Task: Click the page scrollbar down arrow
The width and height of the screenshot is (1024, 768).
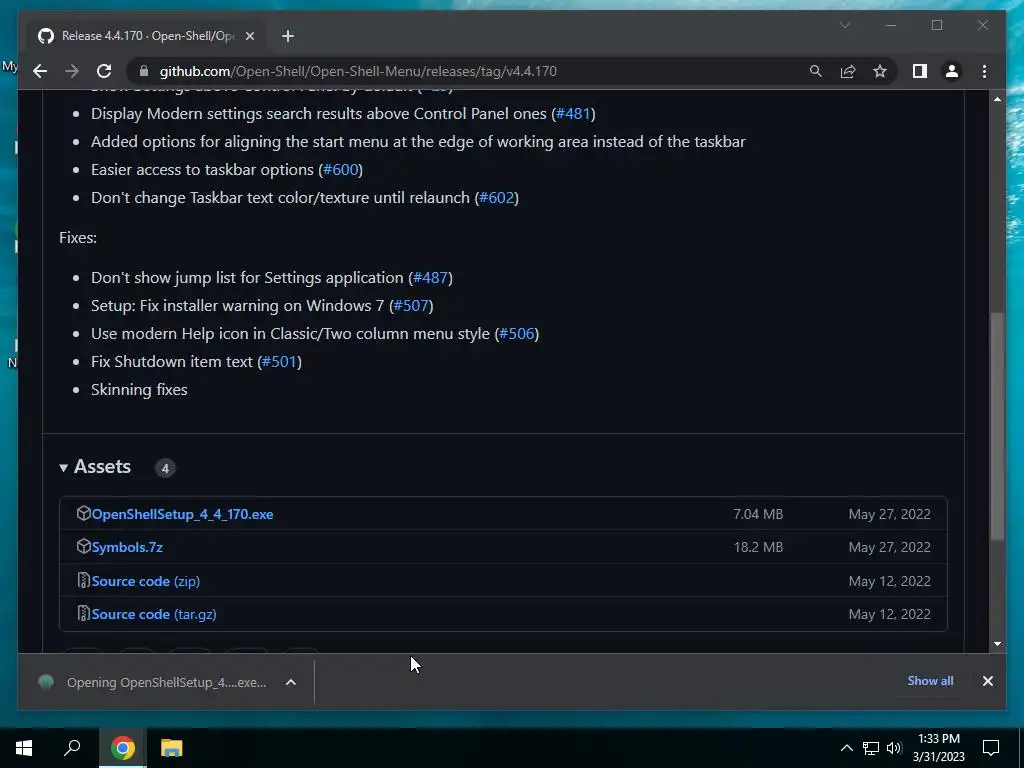Action: [997, 644]
